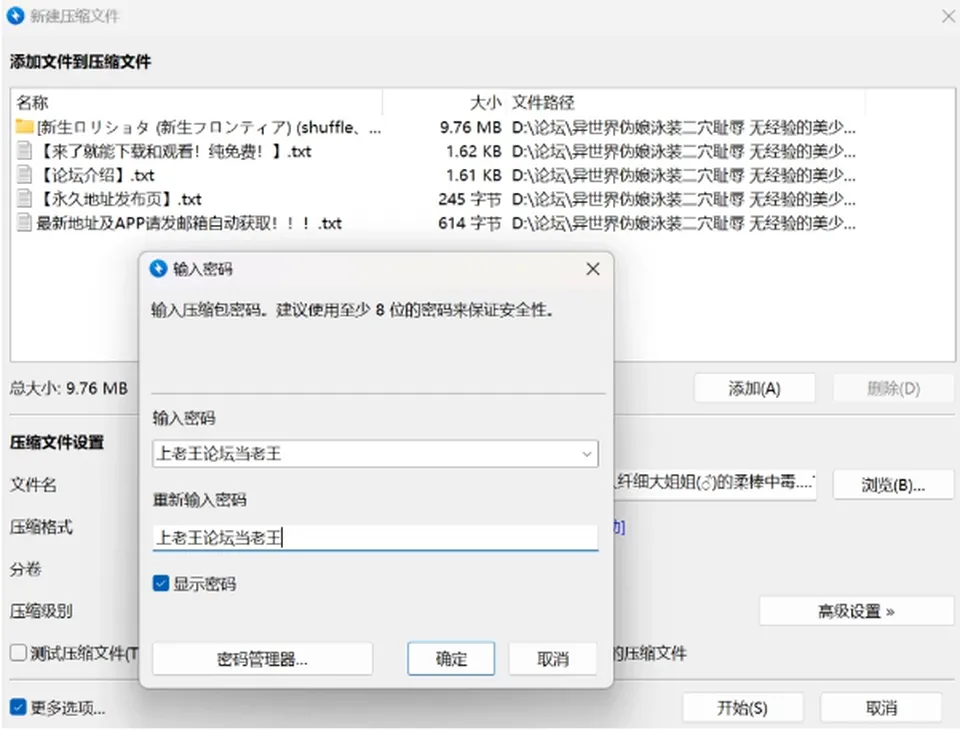
Task: Close the 输入密码 dialog with its X
Action: tap(593, 269)
